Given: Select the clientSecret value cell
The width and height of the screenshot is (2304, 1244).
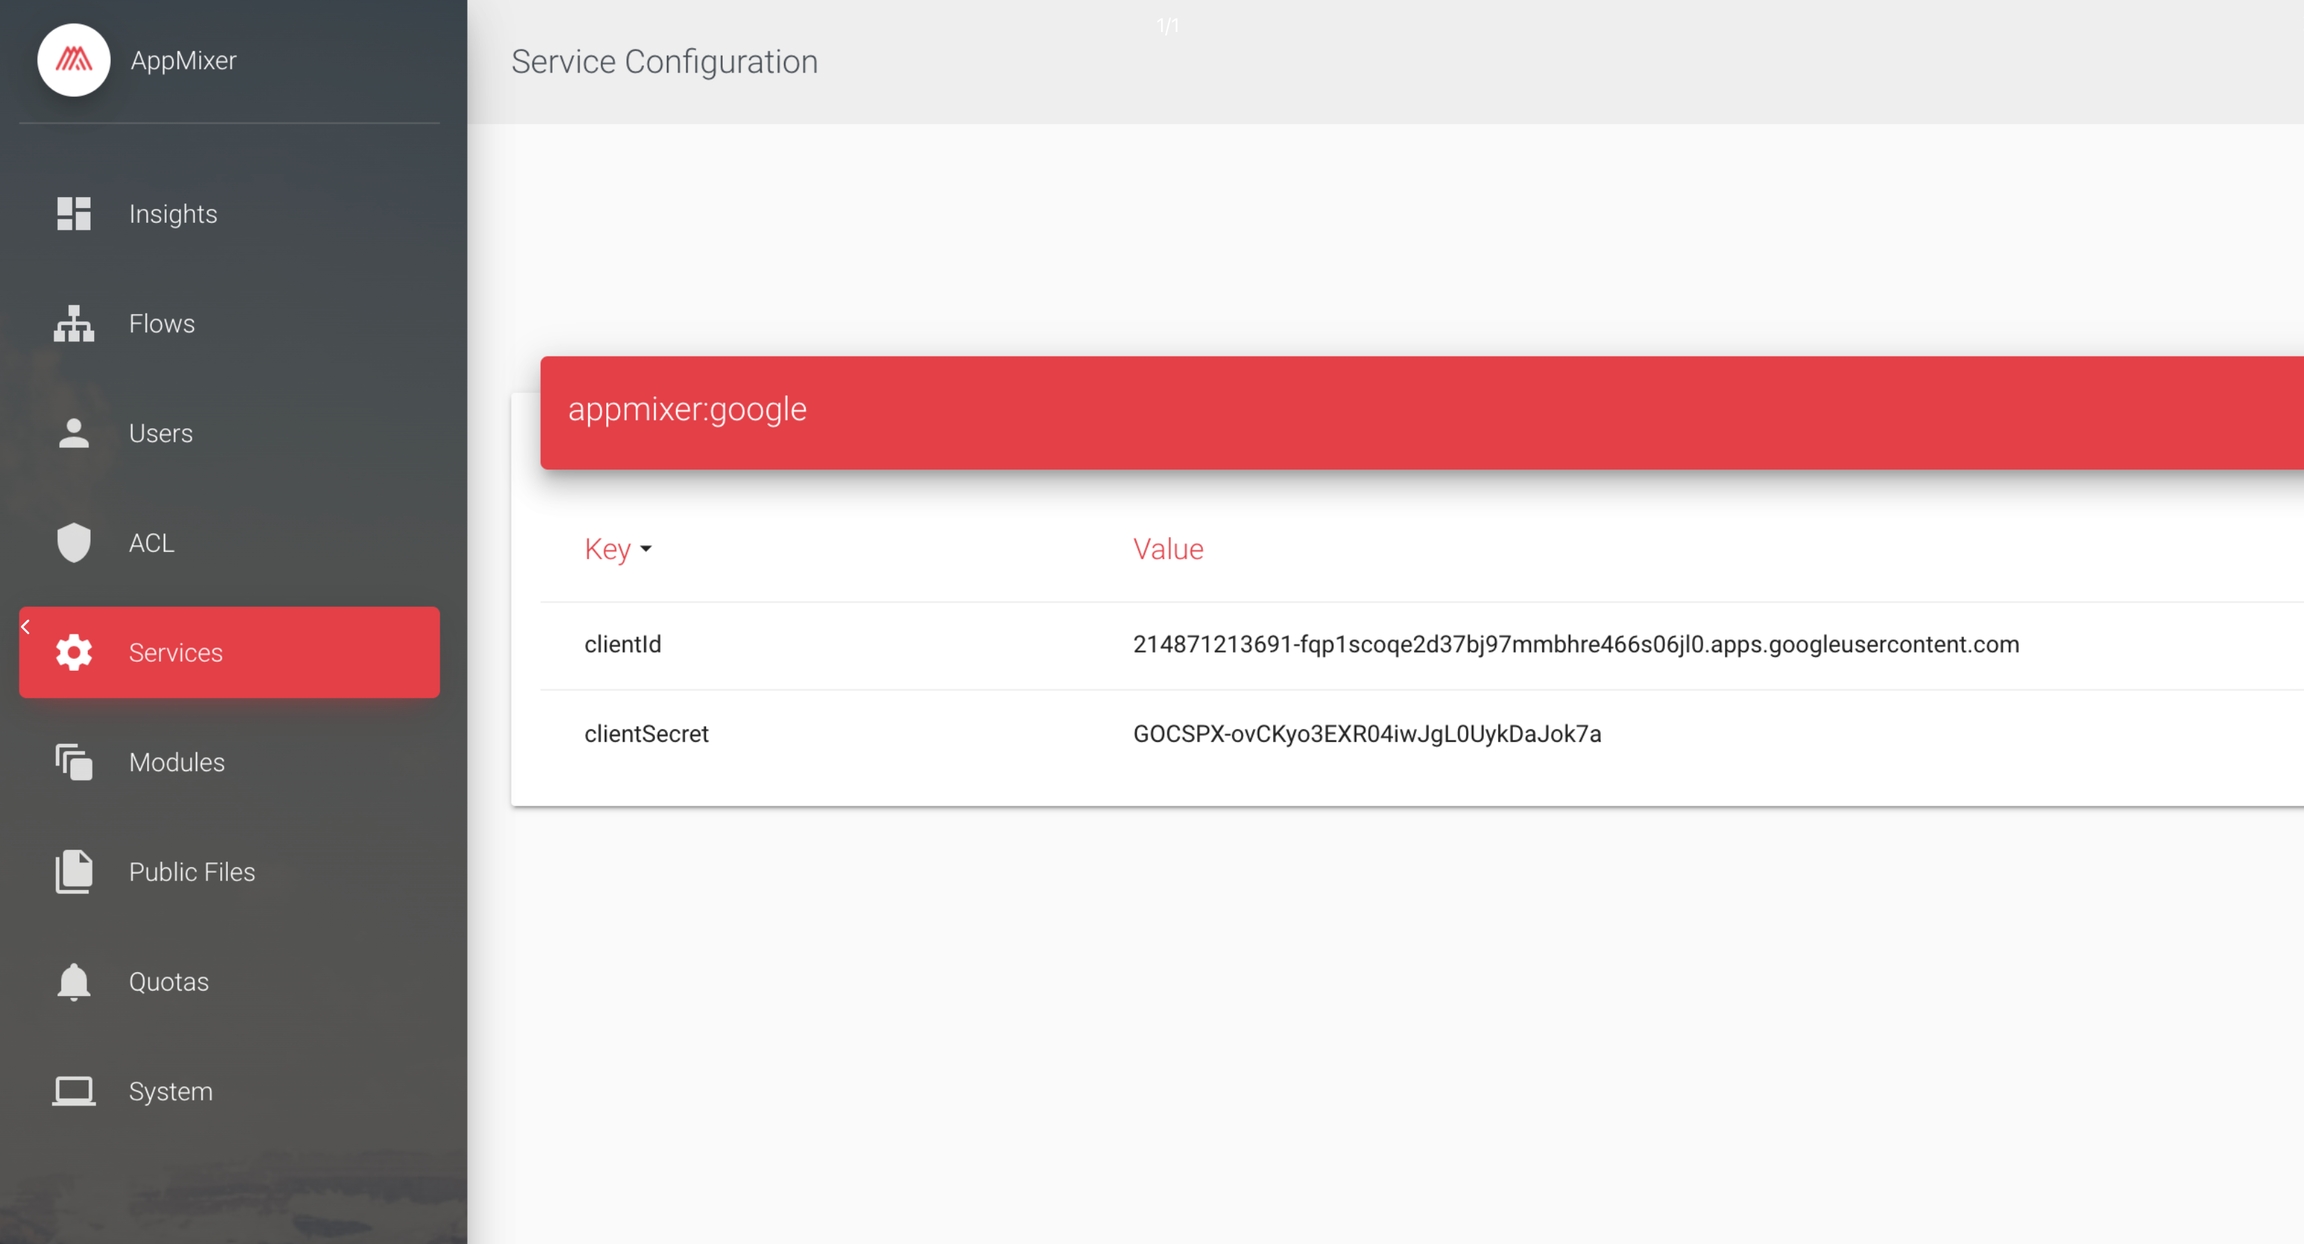Looking at the screenshot, I should 1366,734.
